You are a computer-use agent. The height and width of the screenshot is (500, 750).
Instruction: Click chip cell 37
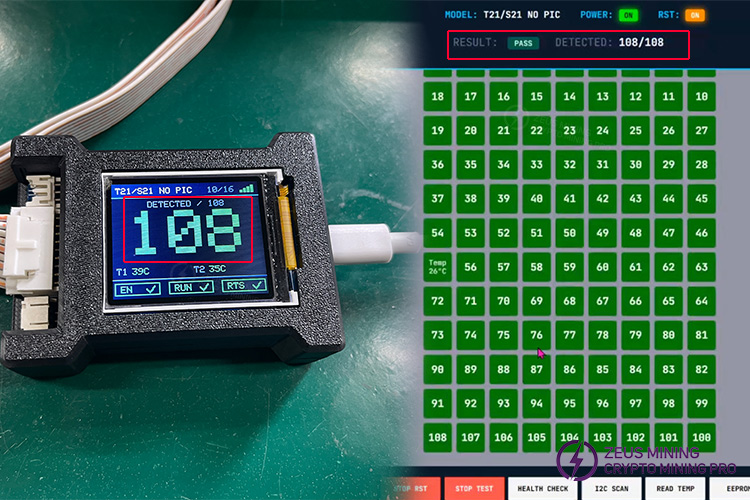(x=437, y=199)
